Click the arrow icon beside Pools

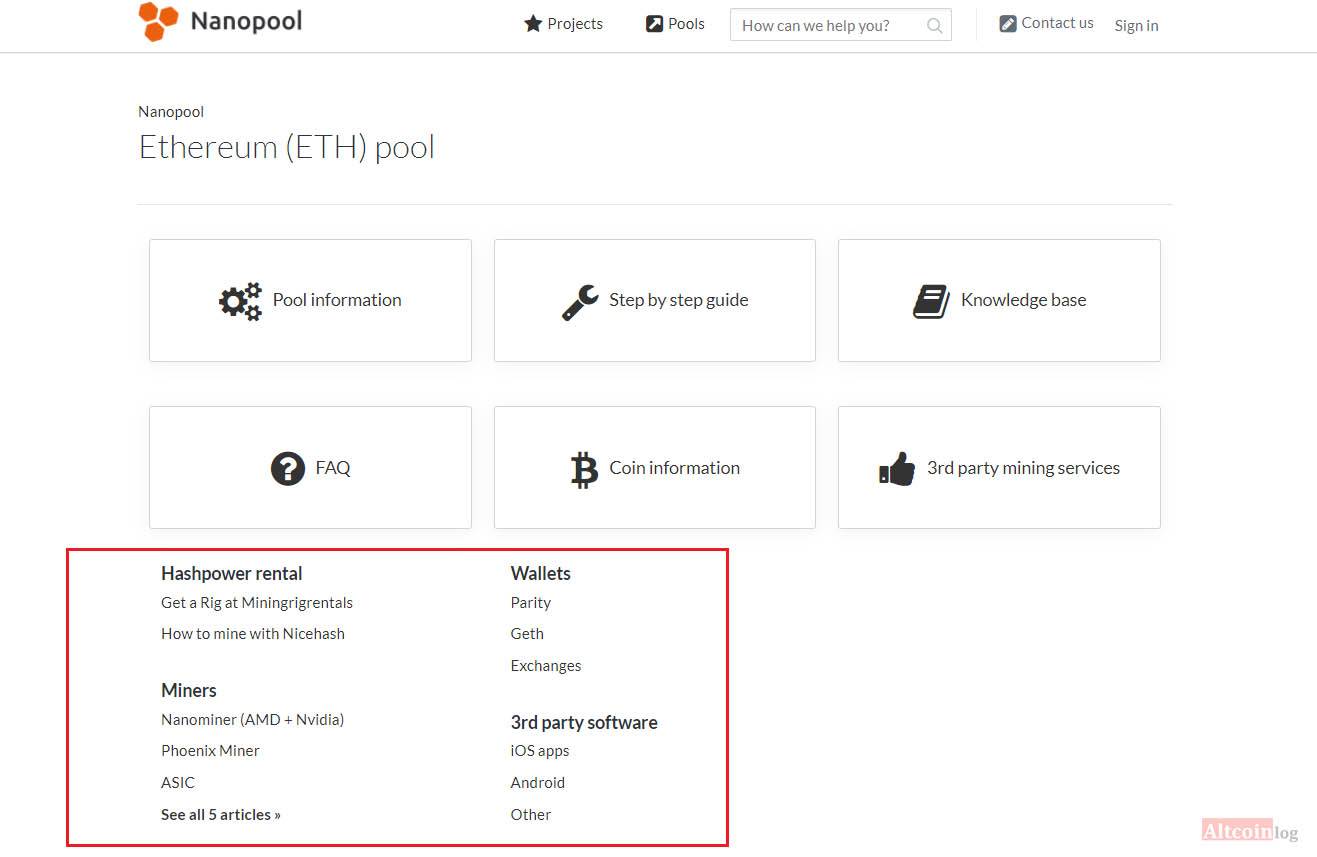pos(654,23)
